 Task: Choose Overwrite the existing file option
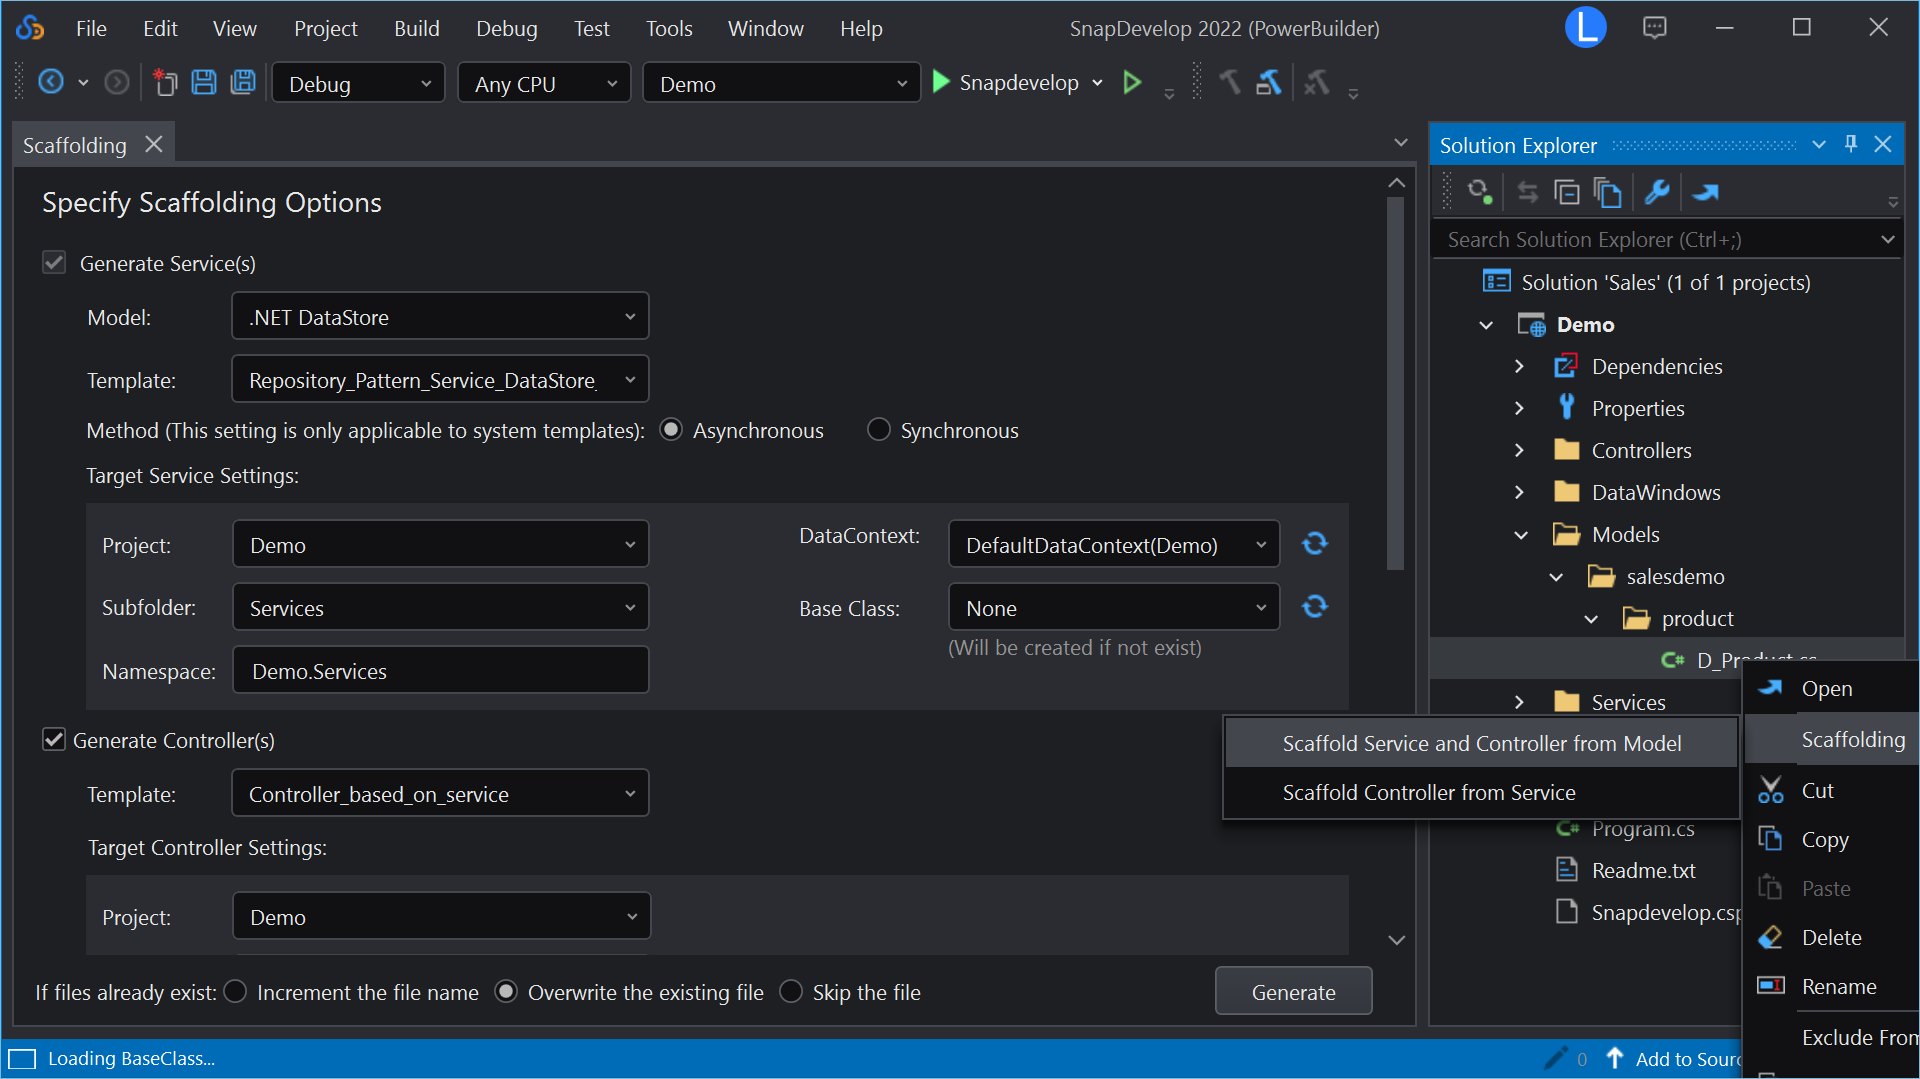tap(507, 991)
